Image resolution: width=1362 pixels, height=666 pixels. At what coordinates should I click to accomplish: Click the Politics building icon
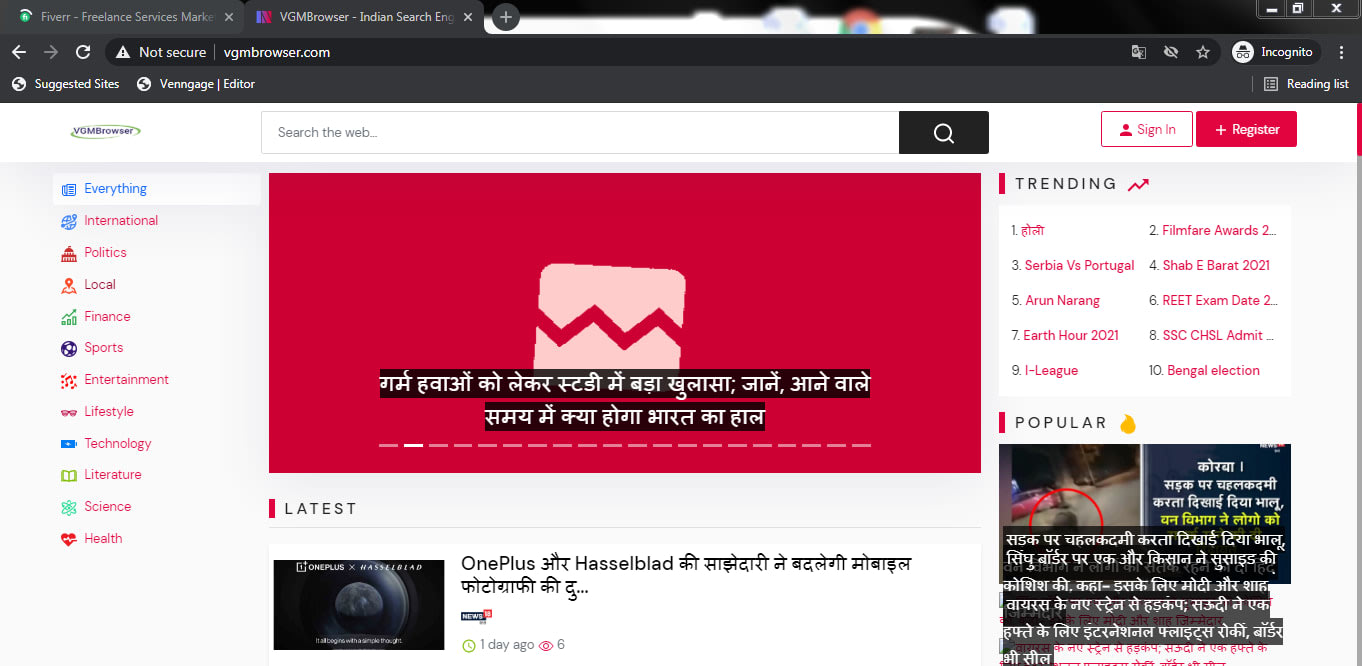(68, 253)
